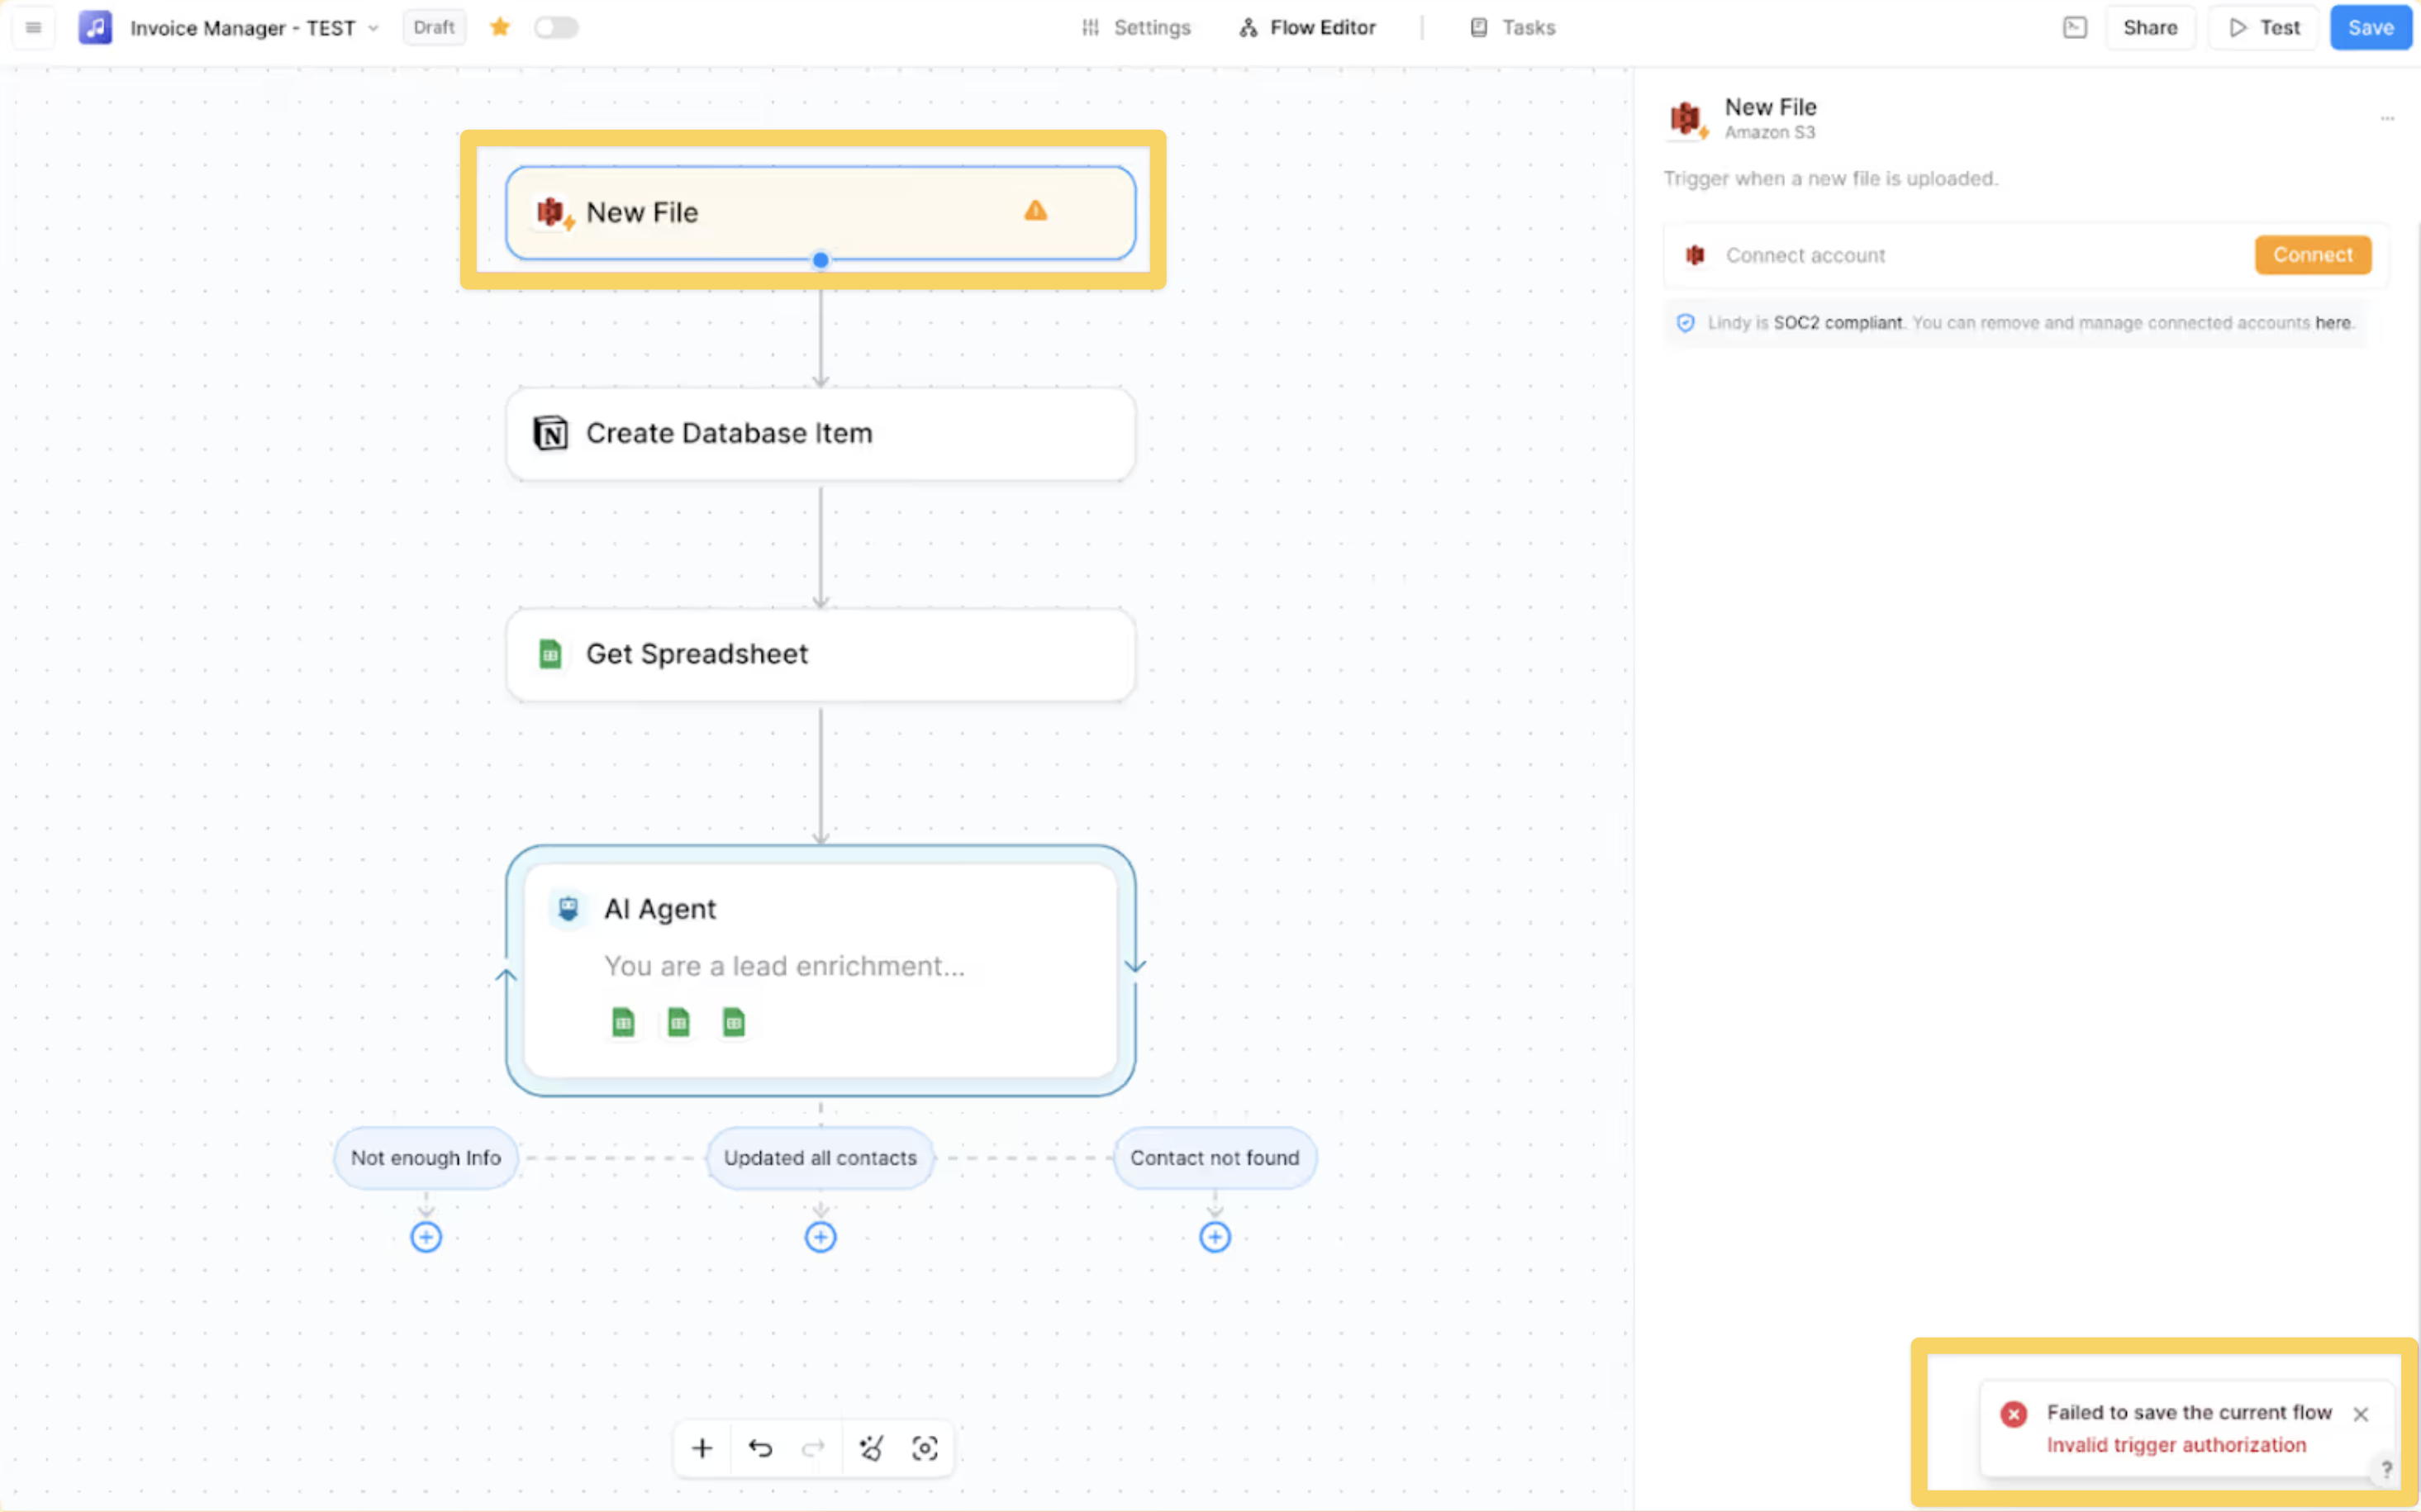Expand the Invoice Manager - TEST dropdown

click(373, 28)
